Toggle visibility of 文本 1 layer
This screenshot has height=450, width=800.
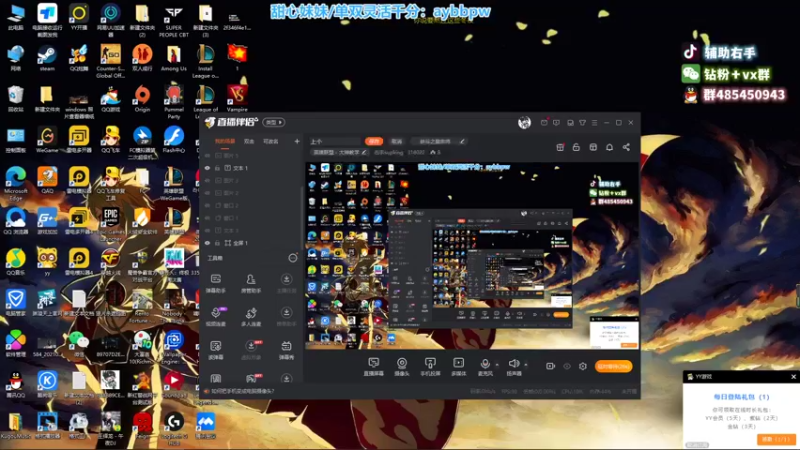click(x=207, y=168)
